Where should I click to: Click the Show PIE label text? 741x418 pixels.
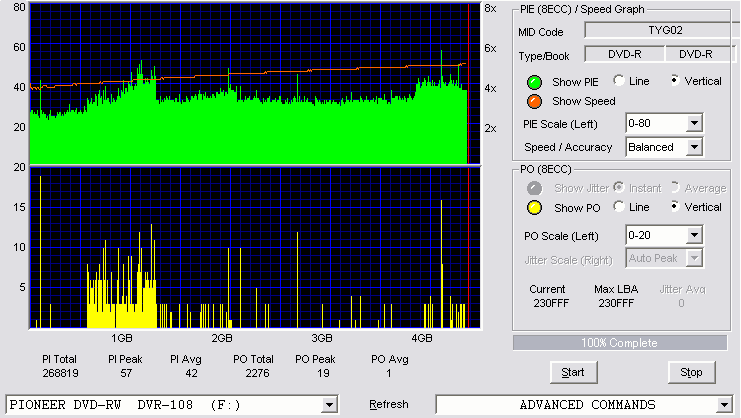pyautogui.click(x=575, y=82)
